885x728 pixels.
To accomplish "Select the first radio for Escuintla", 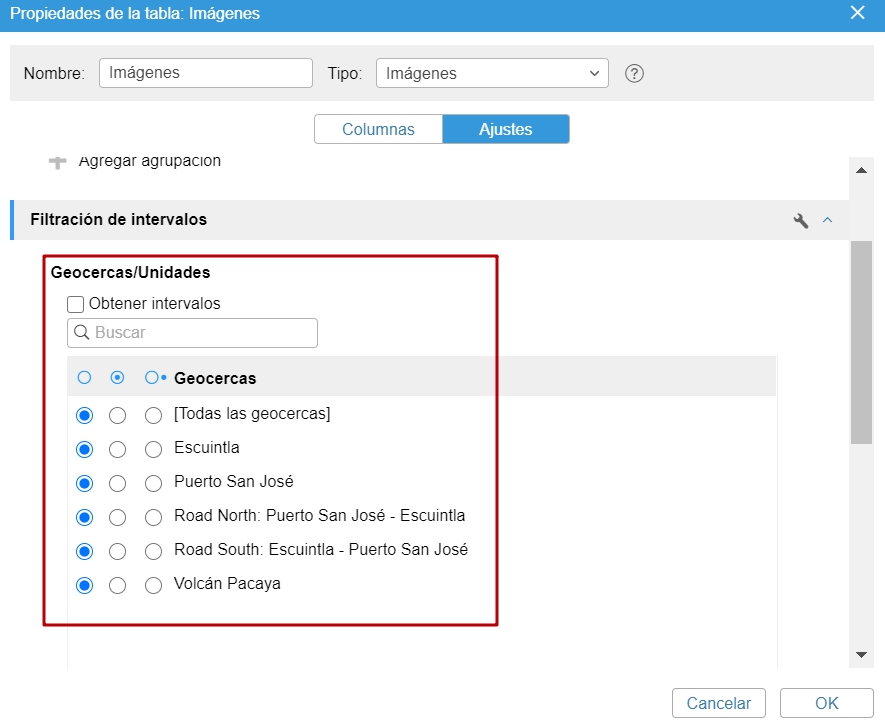I will 84,448.
